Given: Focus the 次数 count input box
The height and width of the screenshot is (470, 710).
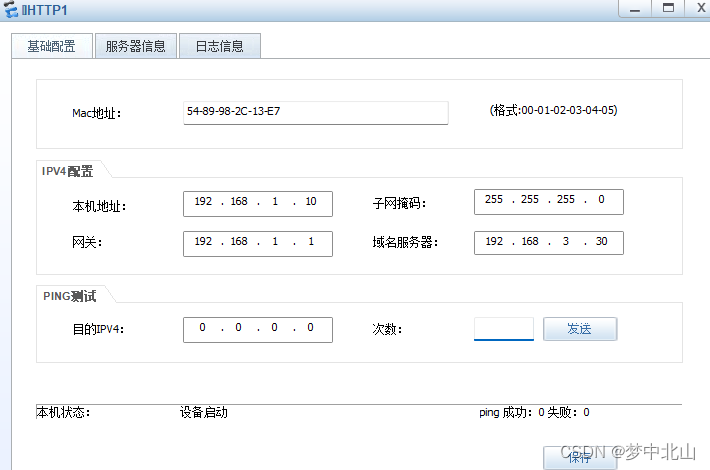Looking at the screenshot, I should coord(504,329).
